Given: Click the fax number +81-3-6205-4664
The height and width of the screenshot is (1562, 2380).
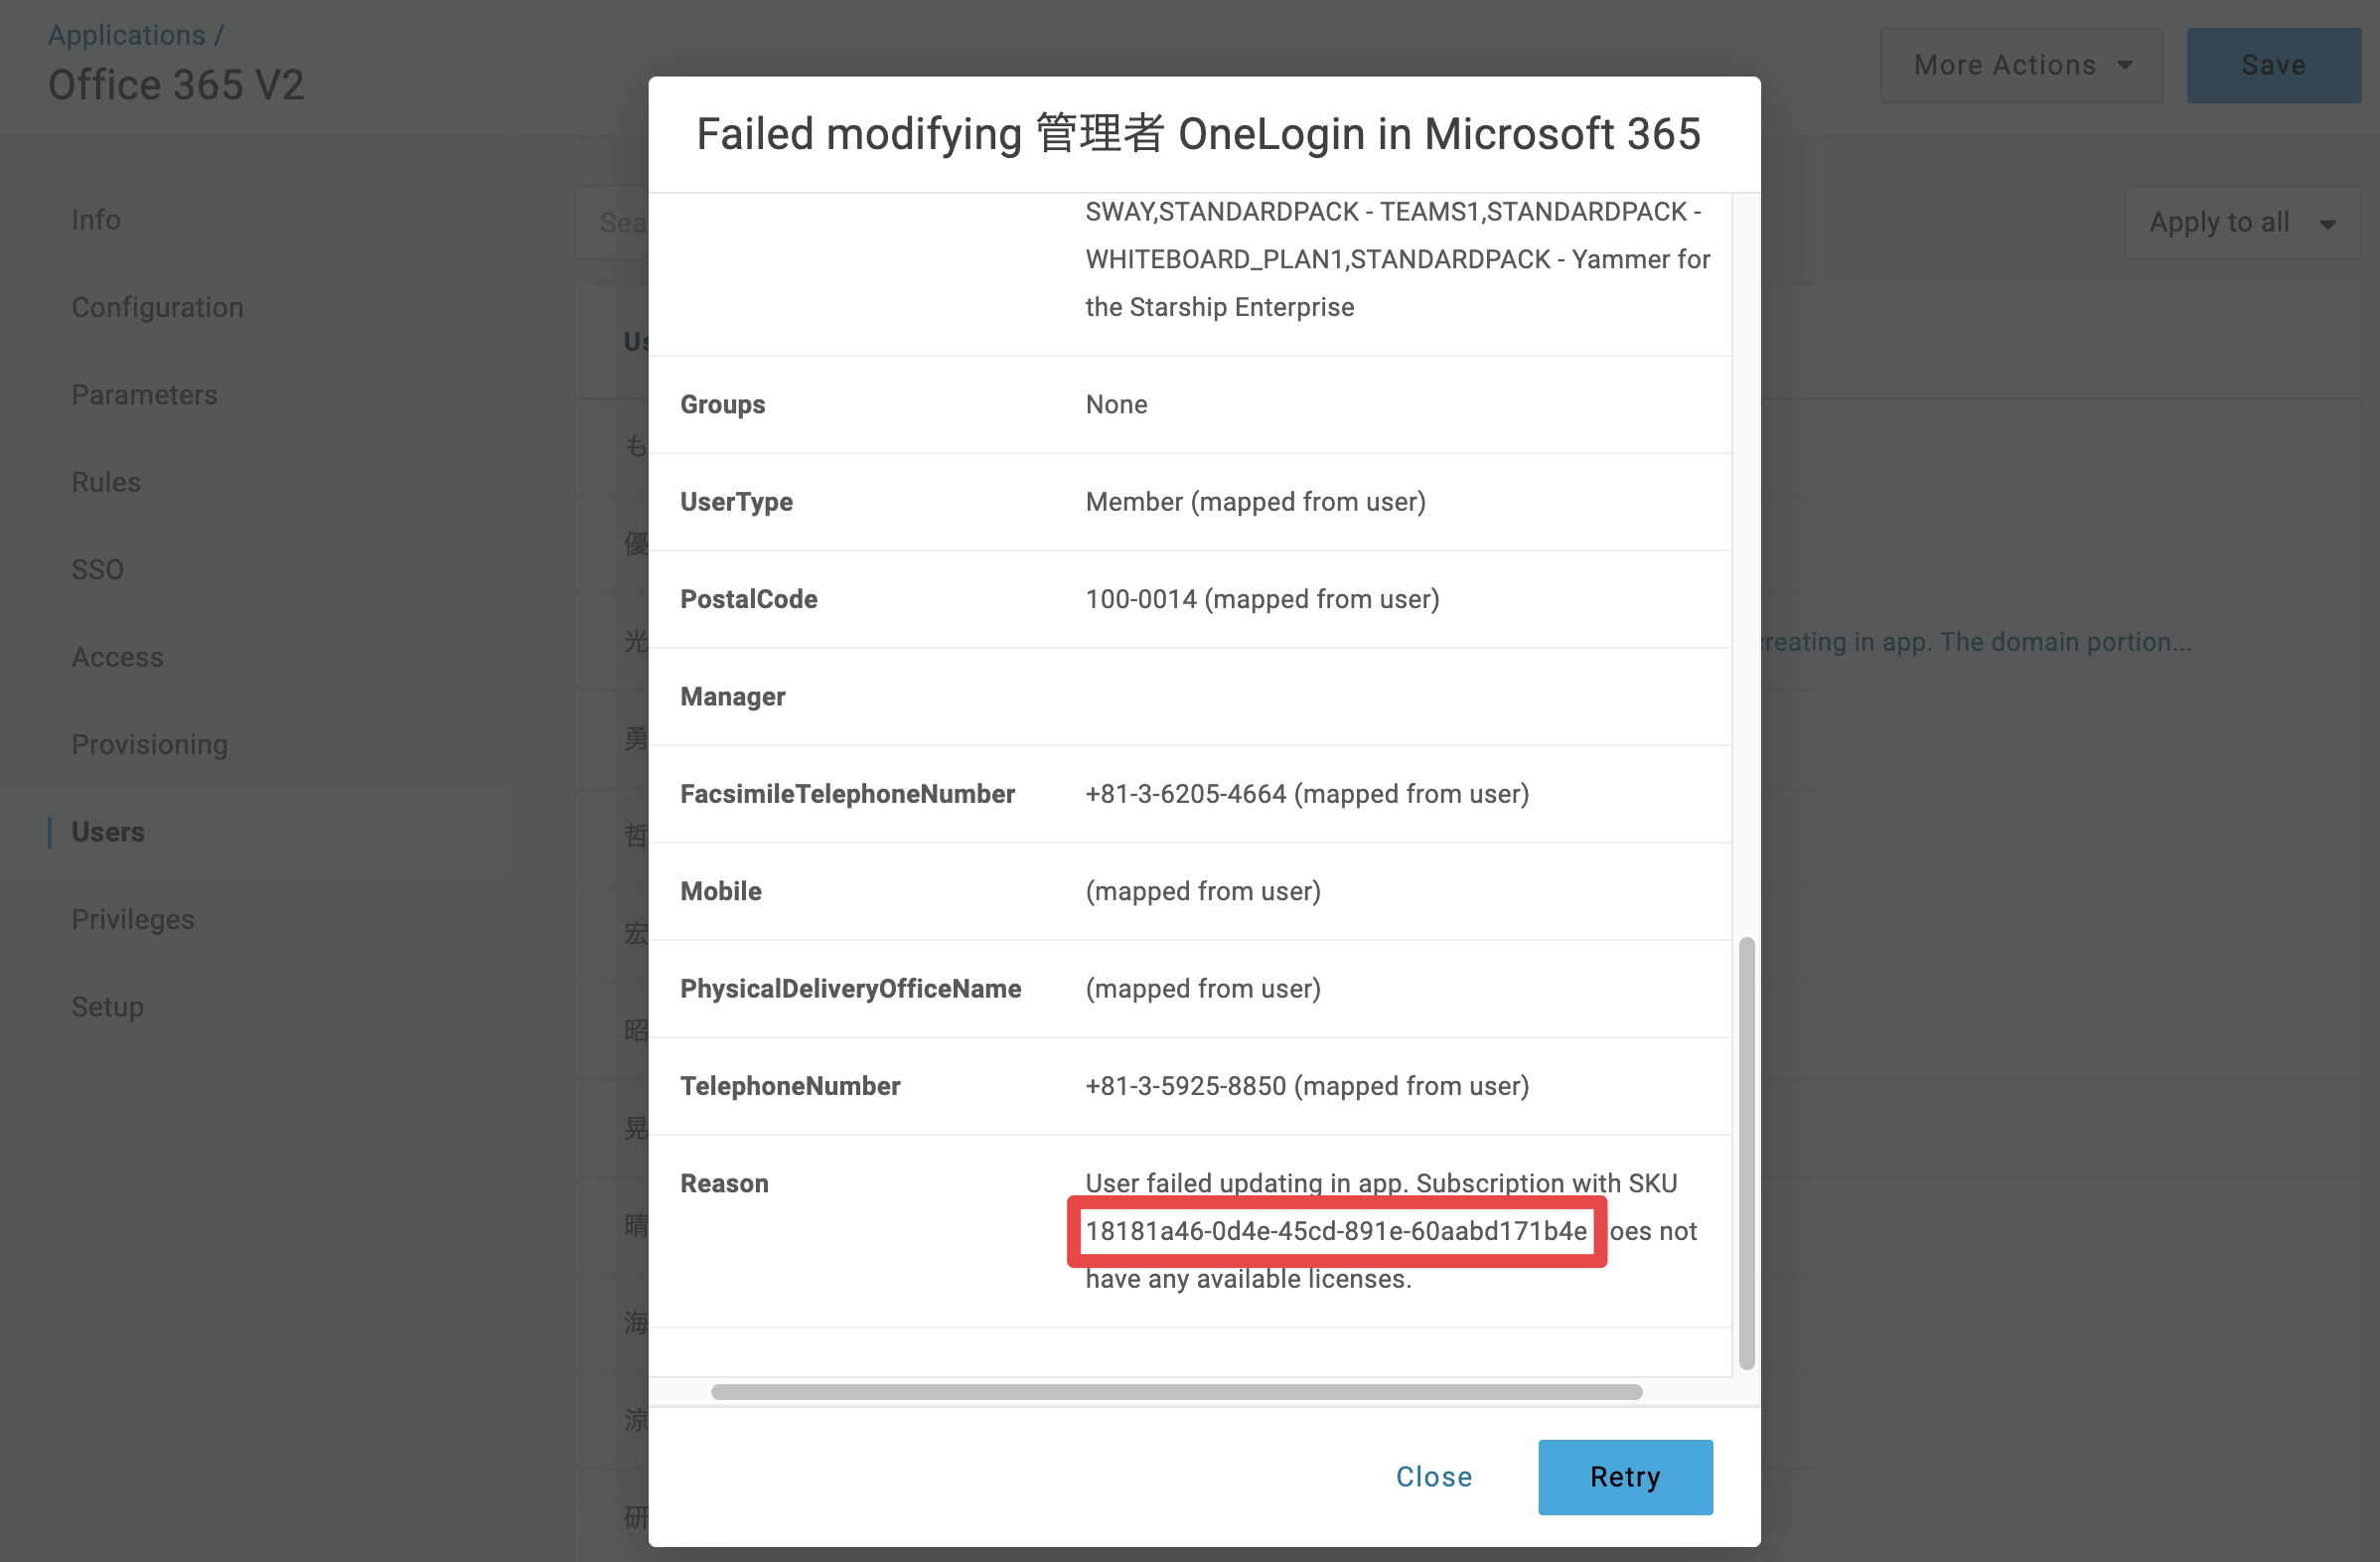Looking at the screenshot, I should [x=1186, y=794].
